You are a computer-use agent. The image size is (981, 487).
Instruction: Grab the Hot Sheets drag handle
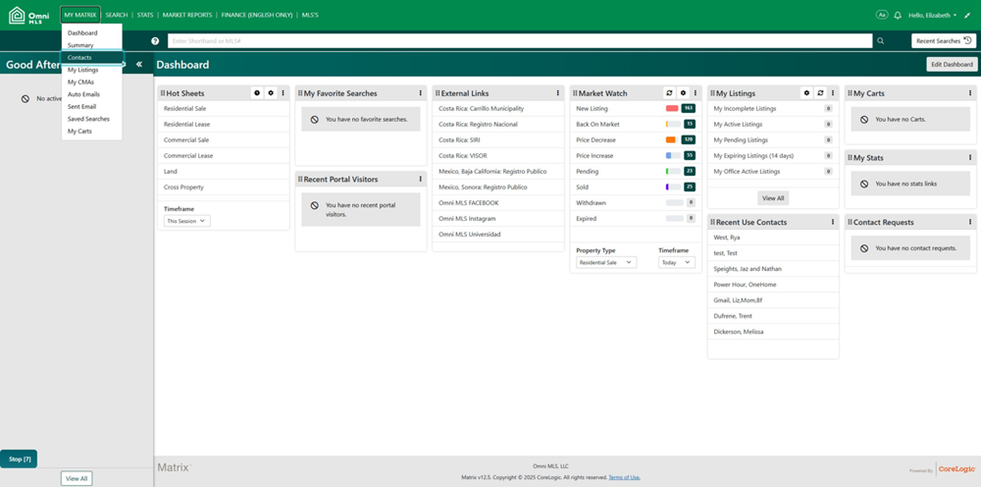(163, 93)
